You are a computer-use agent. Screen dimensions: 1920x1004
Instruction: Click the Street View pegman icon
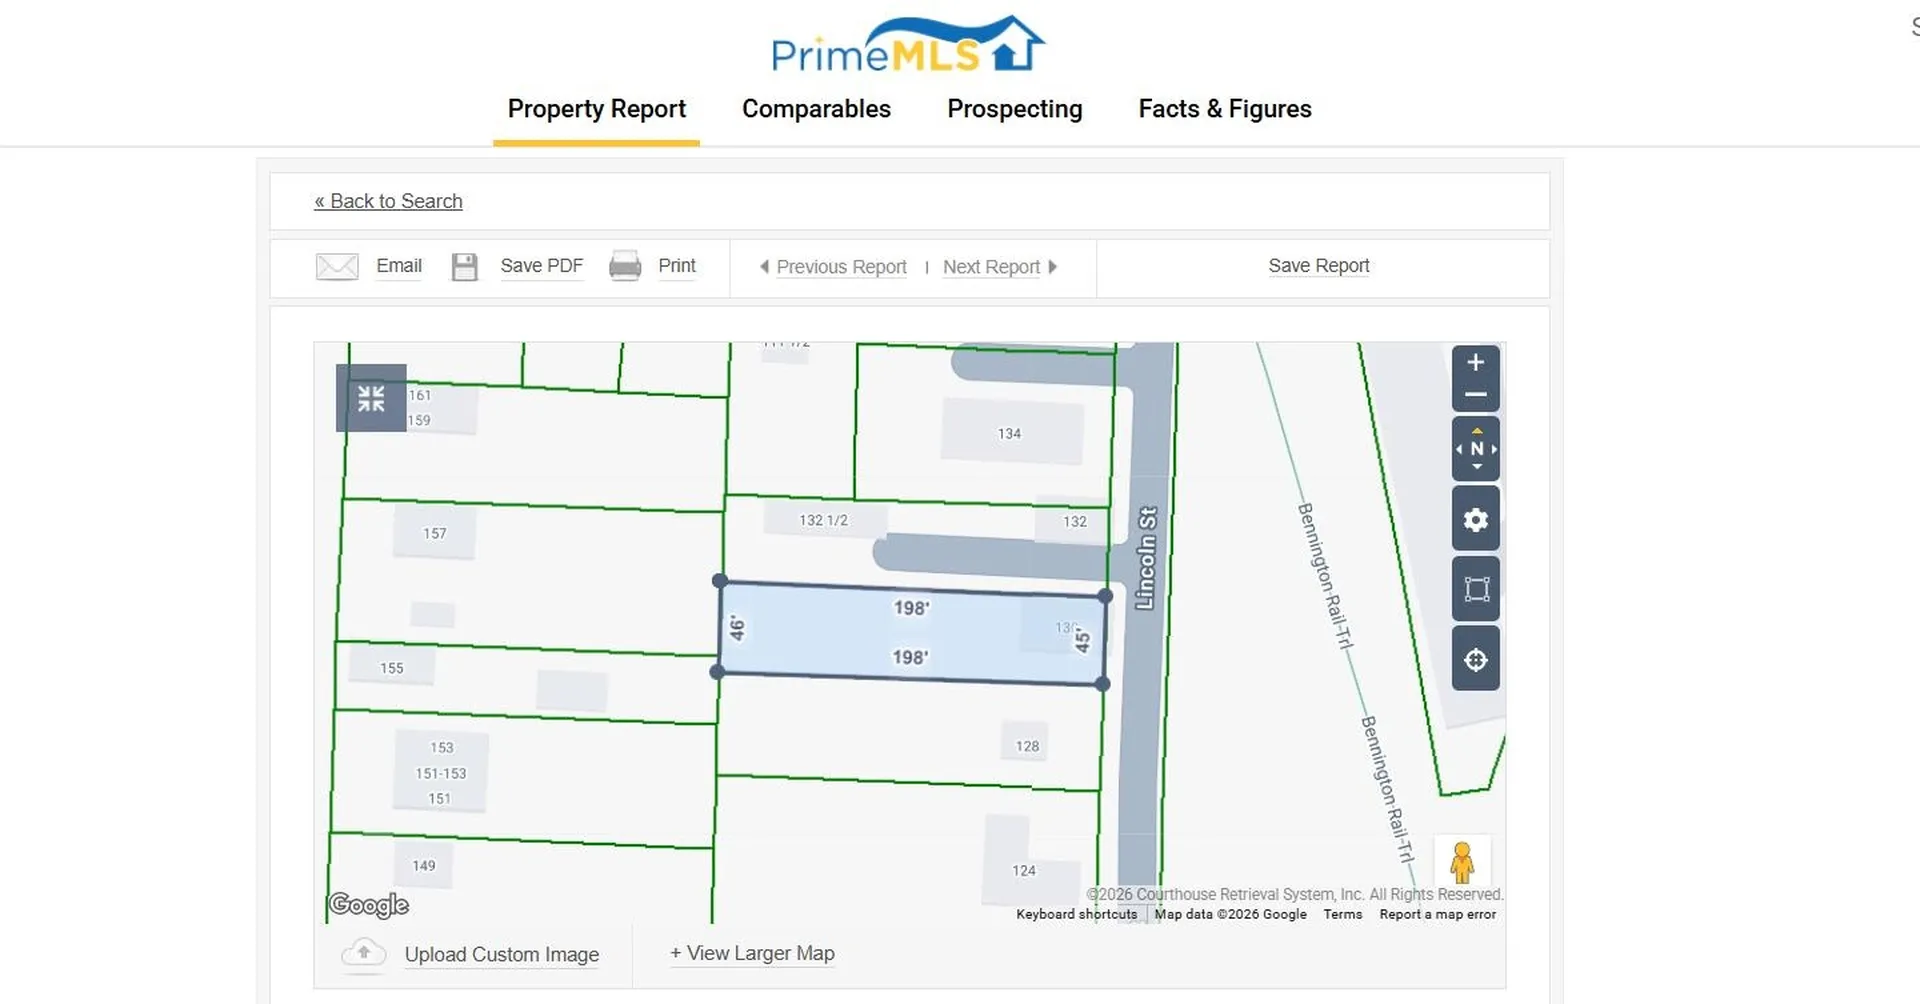[x=1461, y=862]
